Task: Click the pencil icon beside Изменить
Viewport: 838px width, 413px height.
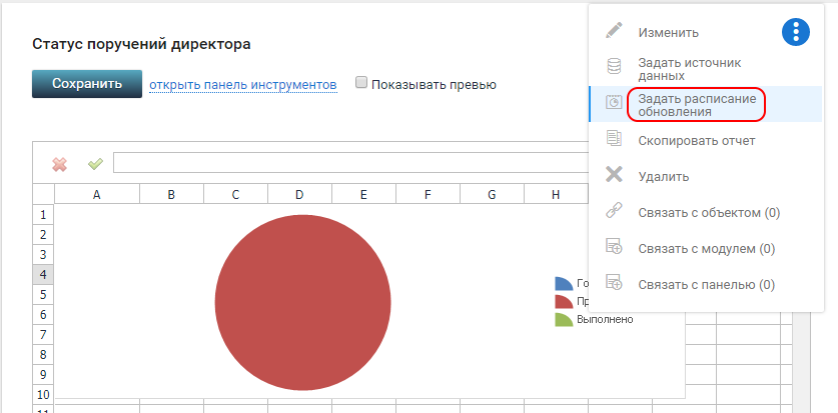Action: (614, 30)
